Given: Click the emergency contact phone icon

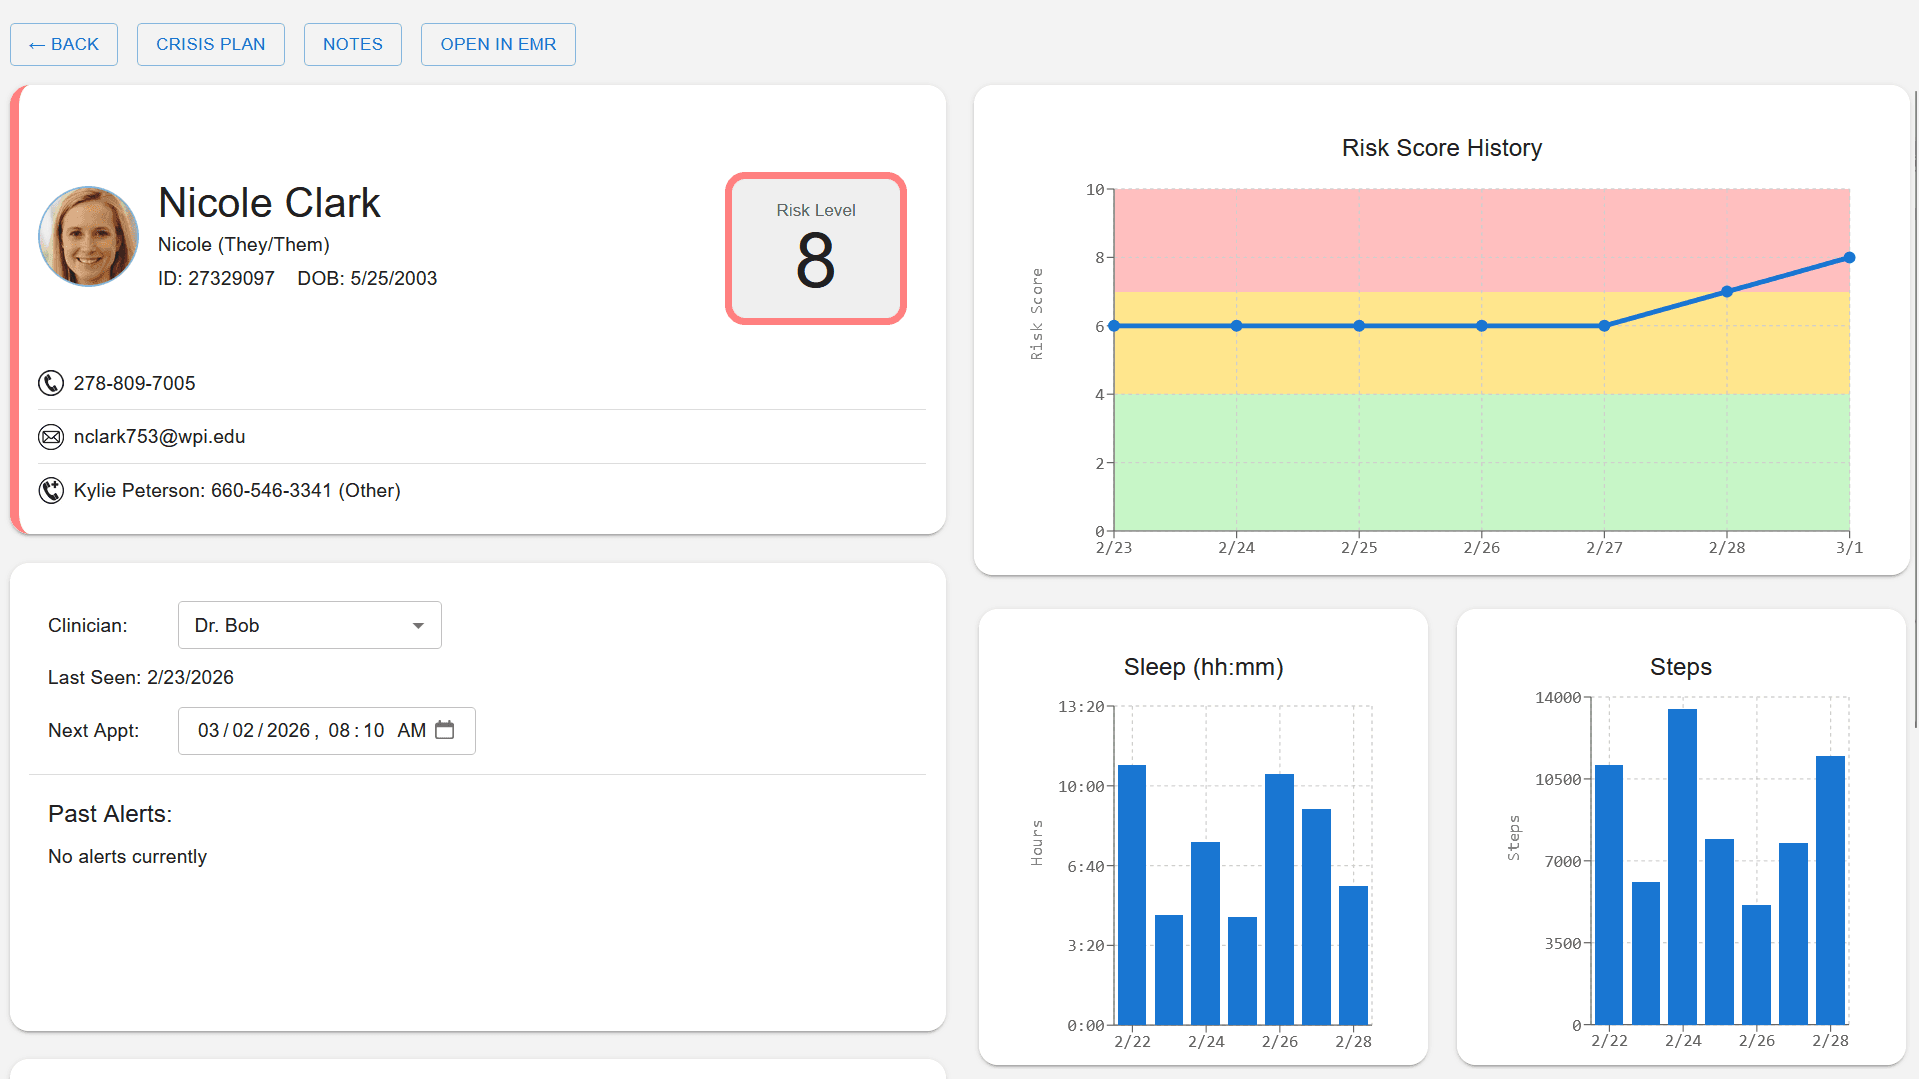Looking at the screenshot, I should point(51,490).
